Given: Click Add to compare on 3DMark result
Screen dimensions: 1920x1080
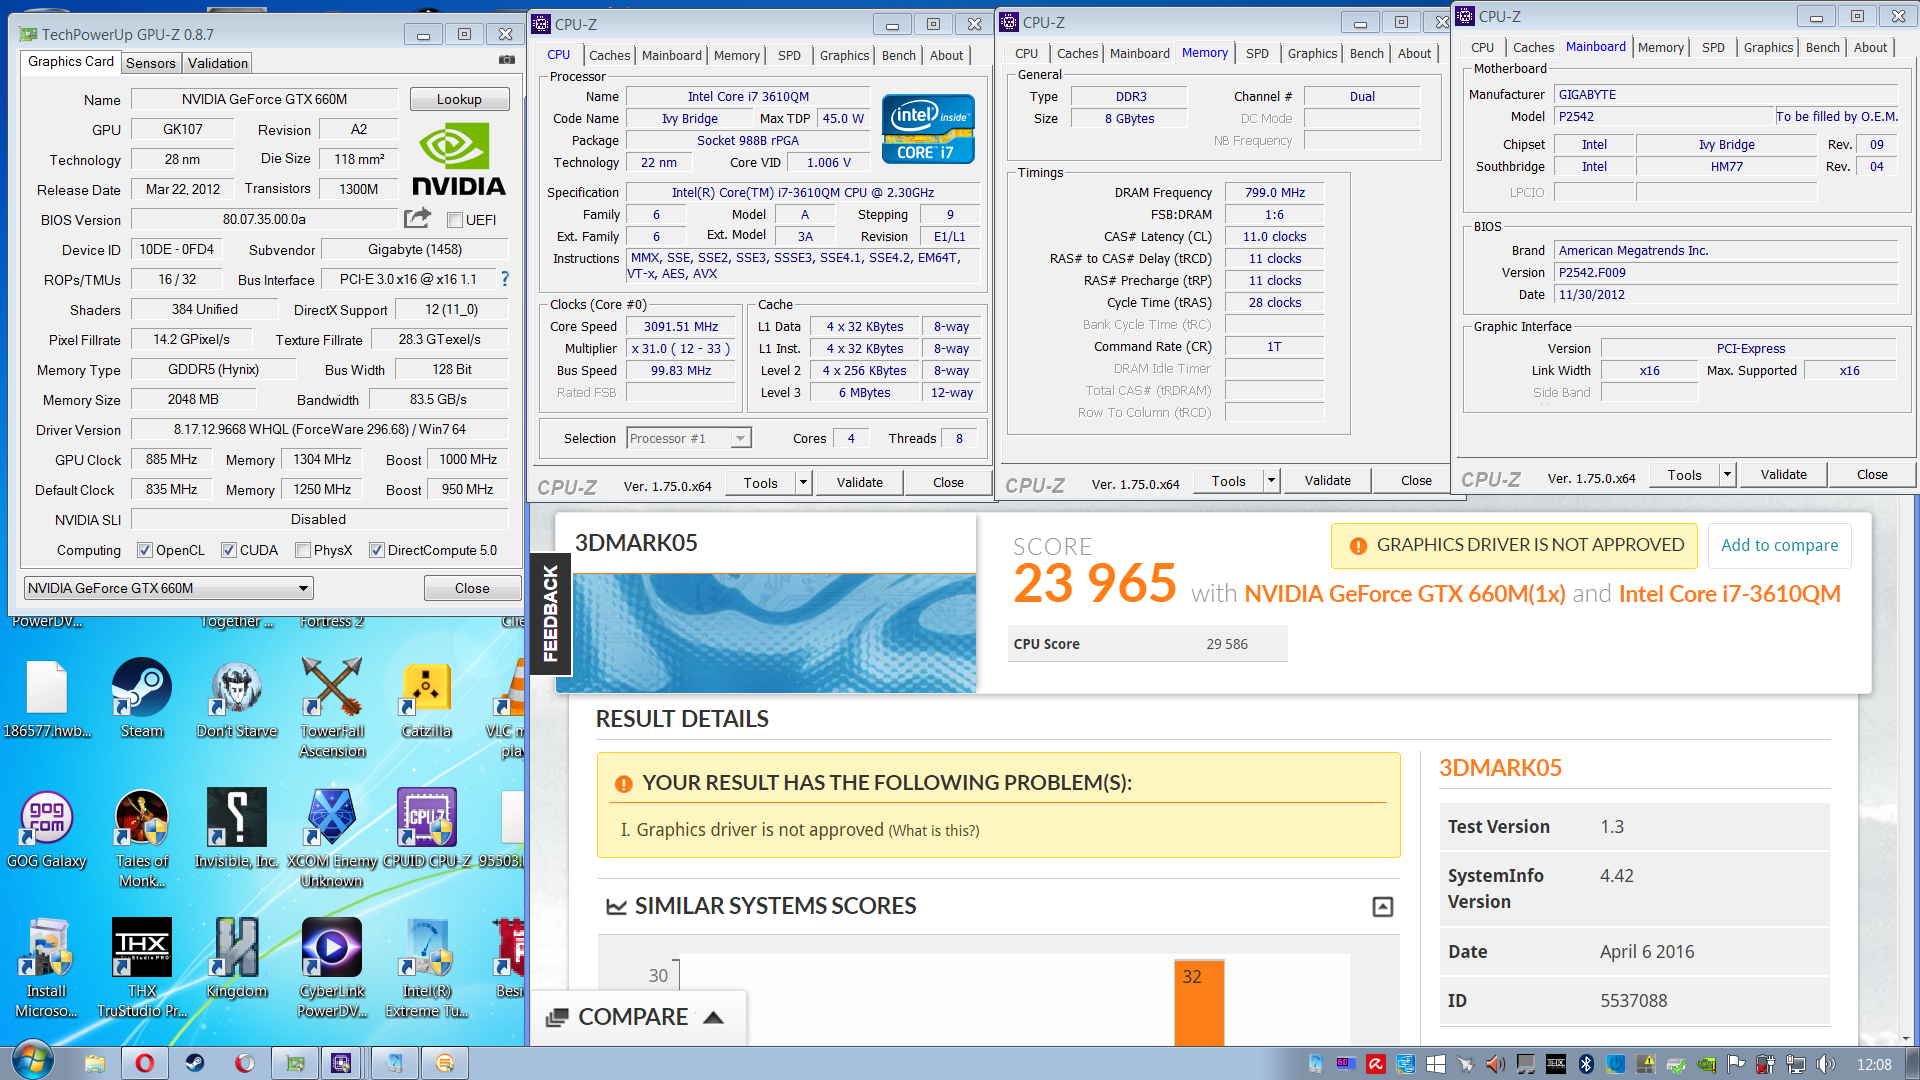Looking at the screenshot, I should 1779,545.
